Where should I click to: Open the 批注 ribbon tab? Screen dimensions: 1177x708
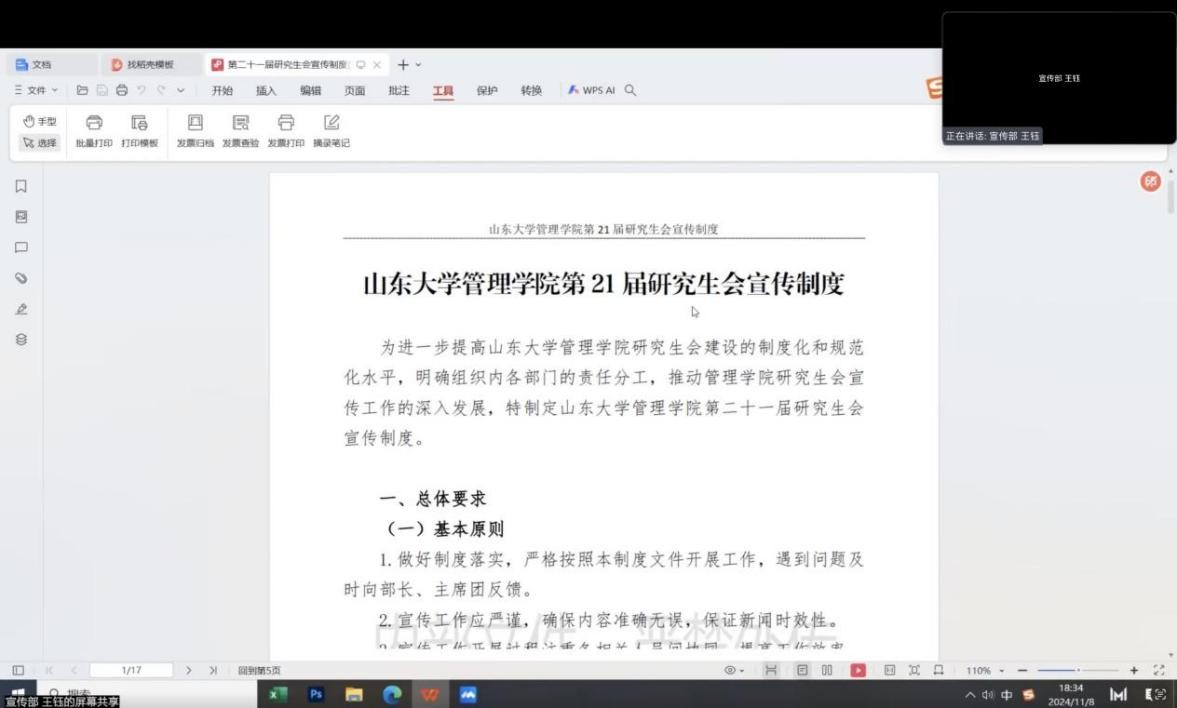[399, 90]
